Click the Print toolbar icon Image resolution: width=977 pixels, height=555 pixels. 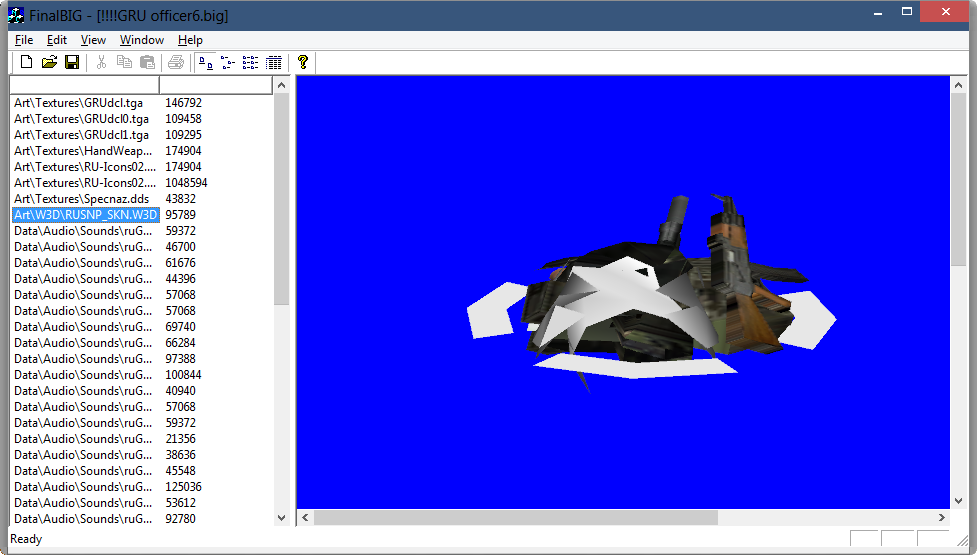click(x=176, y=63)
